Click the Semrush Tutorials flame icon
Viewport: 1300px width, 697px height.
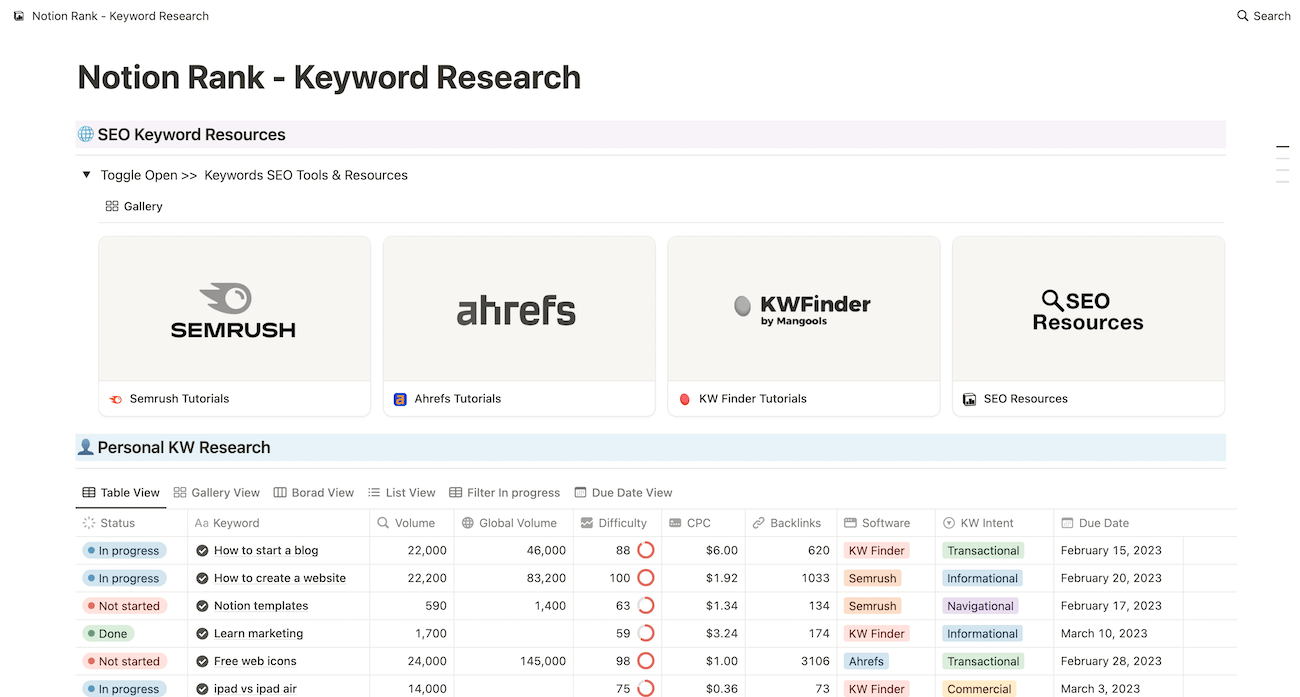116,399
